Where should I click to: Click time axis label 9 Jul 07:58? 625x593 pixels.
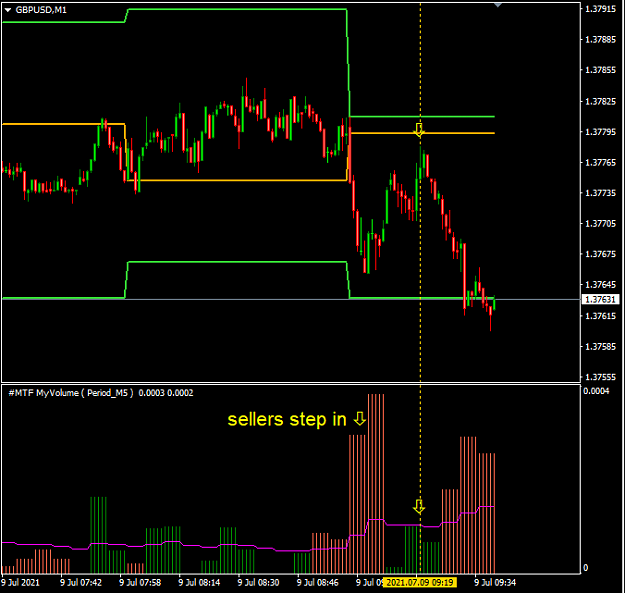tap(140, 583)
